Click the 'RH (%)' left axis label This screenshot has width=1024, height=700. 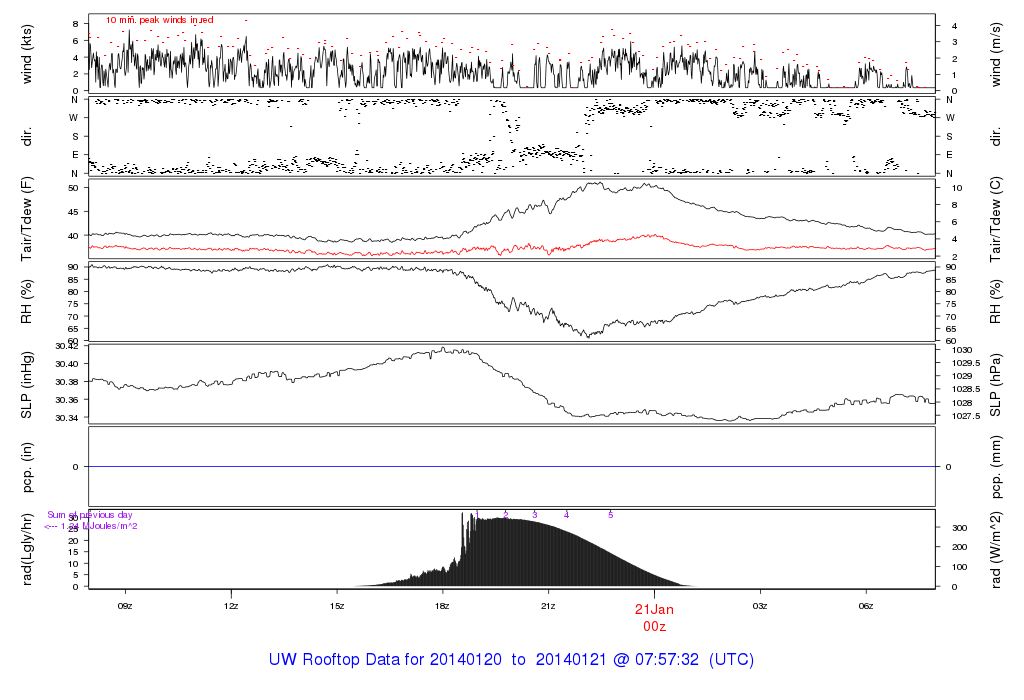pos(27,301)
